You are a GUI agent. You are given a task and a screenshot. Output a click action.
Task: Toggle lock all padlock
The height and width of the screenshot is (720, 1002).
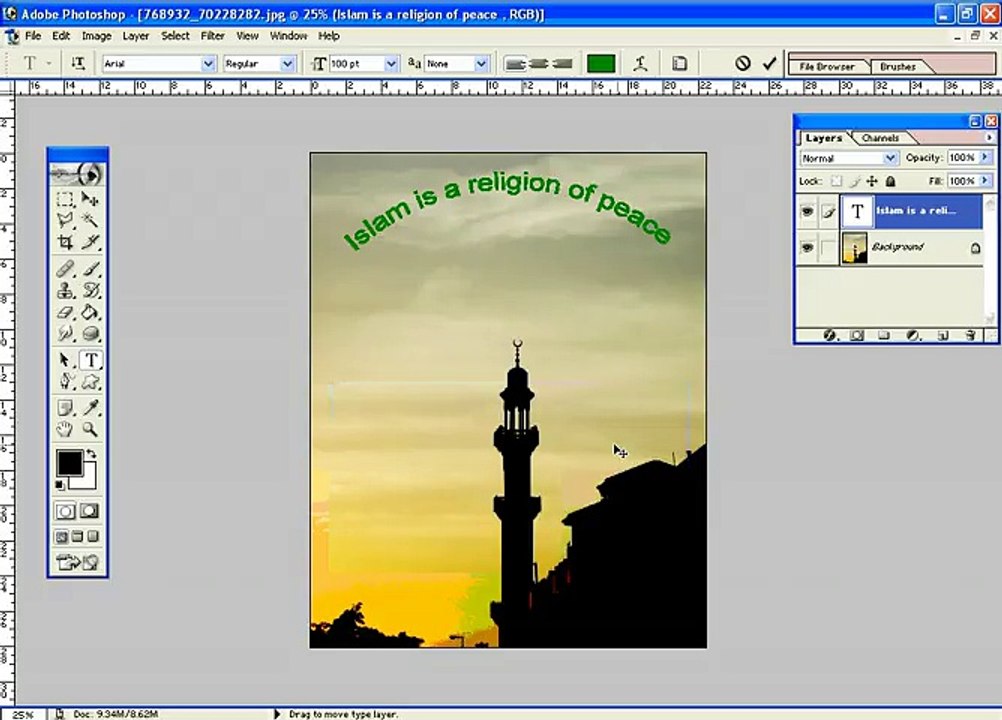(x=890, y=181)
